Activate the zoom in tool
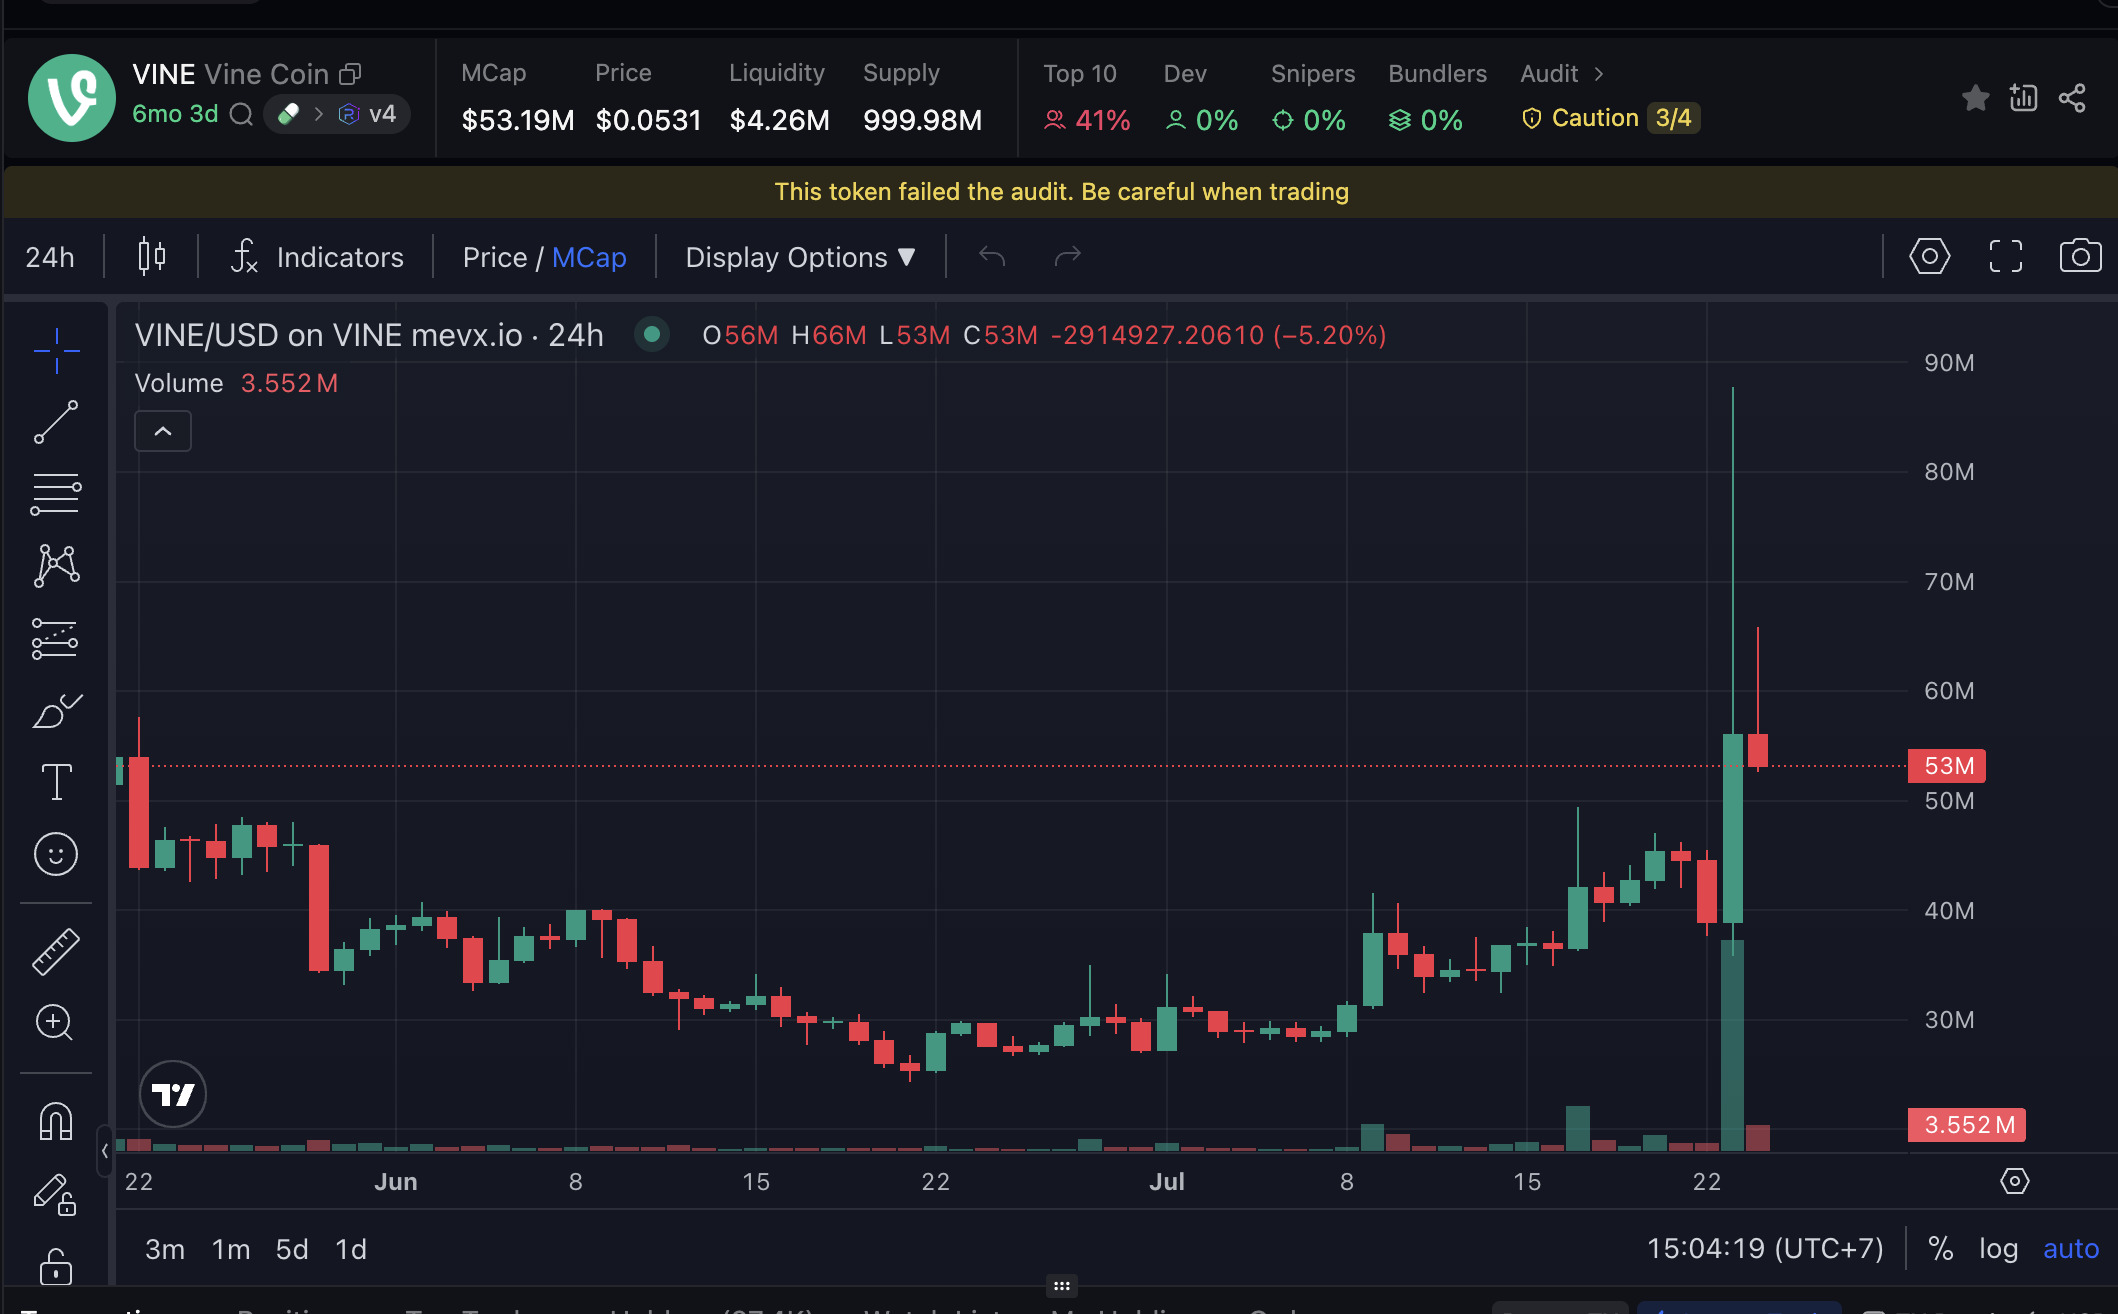Image resolution: width=2118 pixels, height=1314 pixels. [56, 1022]
